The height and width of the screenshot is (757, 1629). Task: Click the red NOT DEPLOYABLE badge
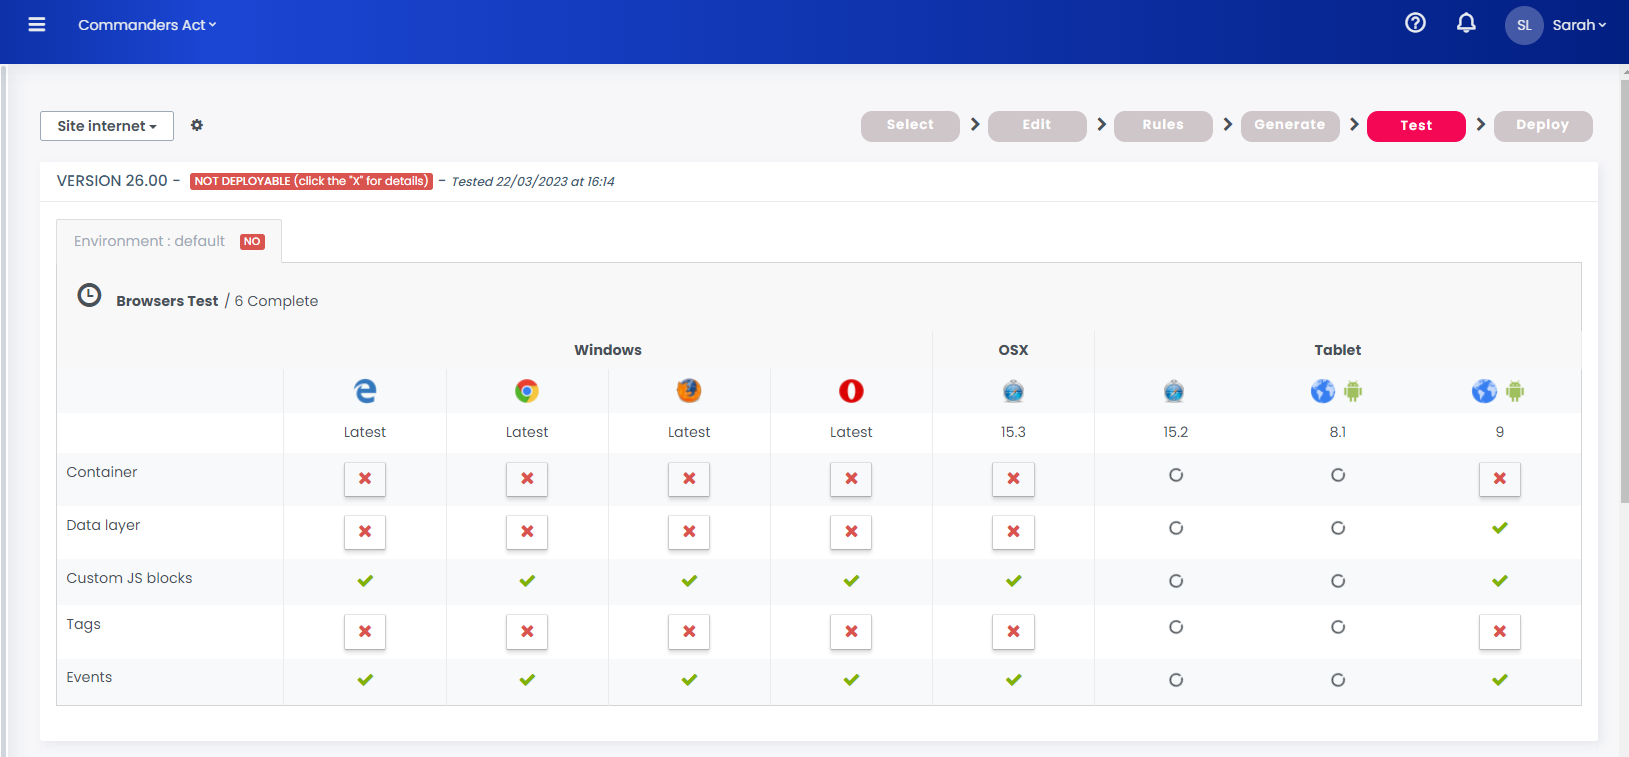311,181
